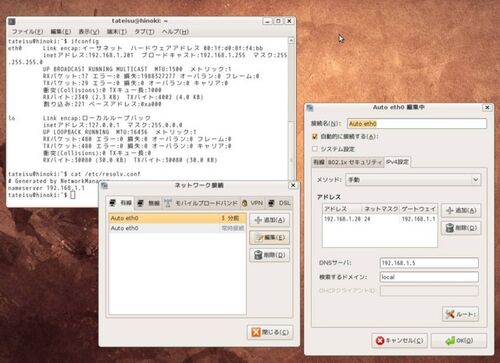Image resolution: width=500 pixels, height=363 pixels.
Task: Switch to the DSL tab
Action: (x=279, y=203)
